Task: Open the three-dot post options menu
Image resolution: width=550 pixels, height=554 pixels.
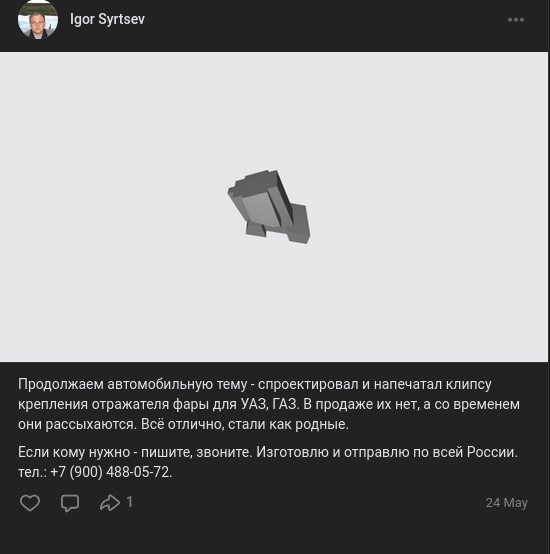Action: tap(516, 20)
